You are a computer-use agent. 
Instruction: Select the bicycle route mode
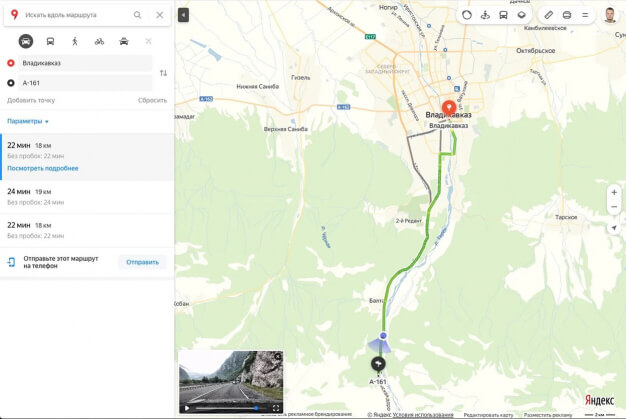(99, 41)
